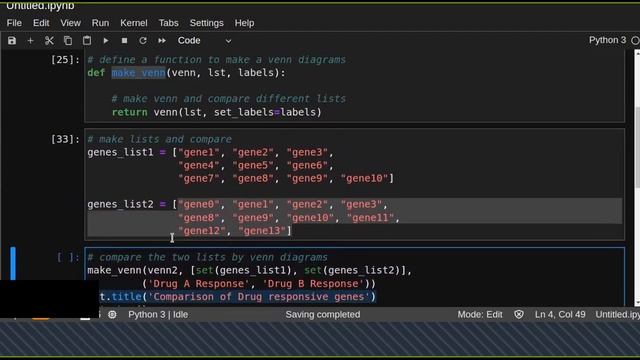Copy the selected cell using the toolbar icon
The image size is (640, 360).
(68, 40)
